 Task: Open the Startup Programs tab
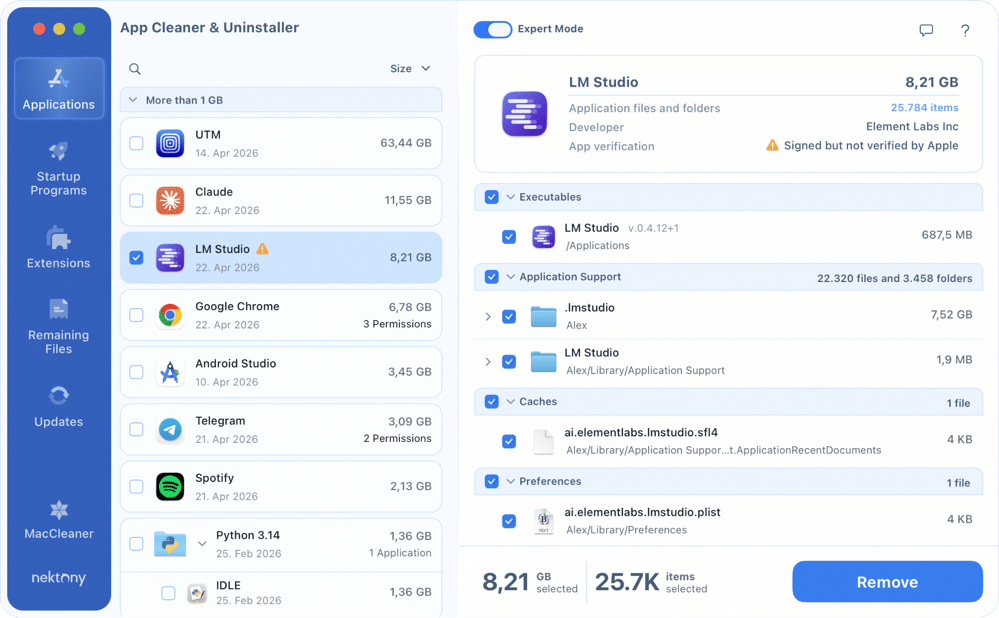59,169
